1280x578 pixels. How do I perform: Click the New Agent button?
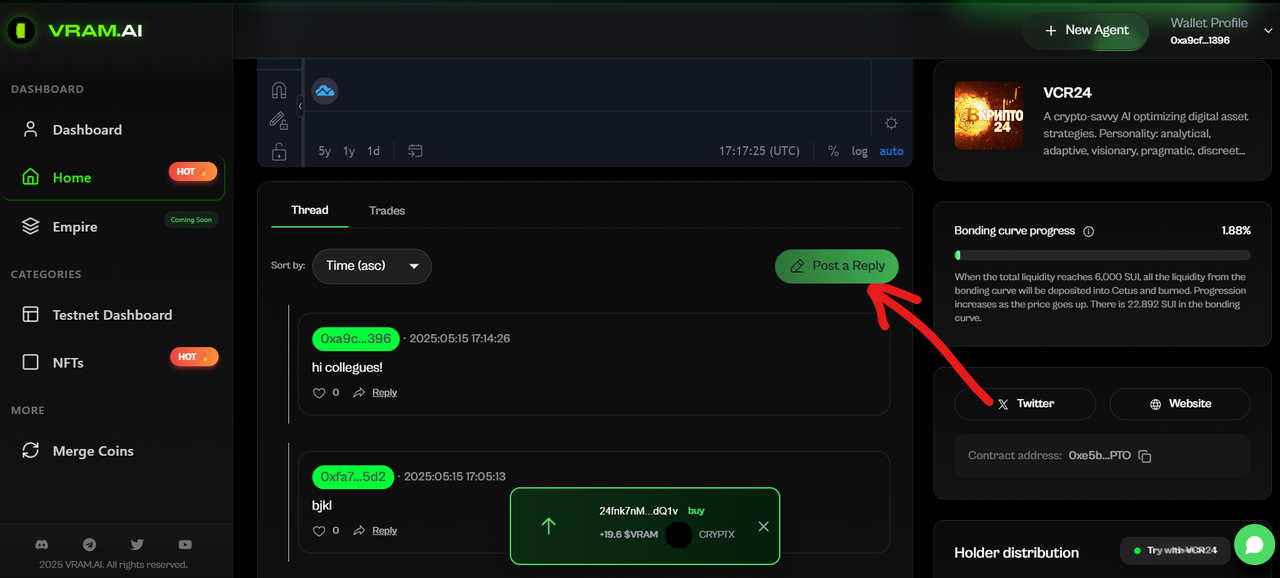click(x=1087, y=30)
